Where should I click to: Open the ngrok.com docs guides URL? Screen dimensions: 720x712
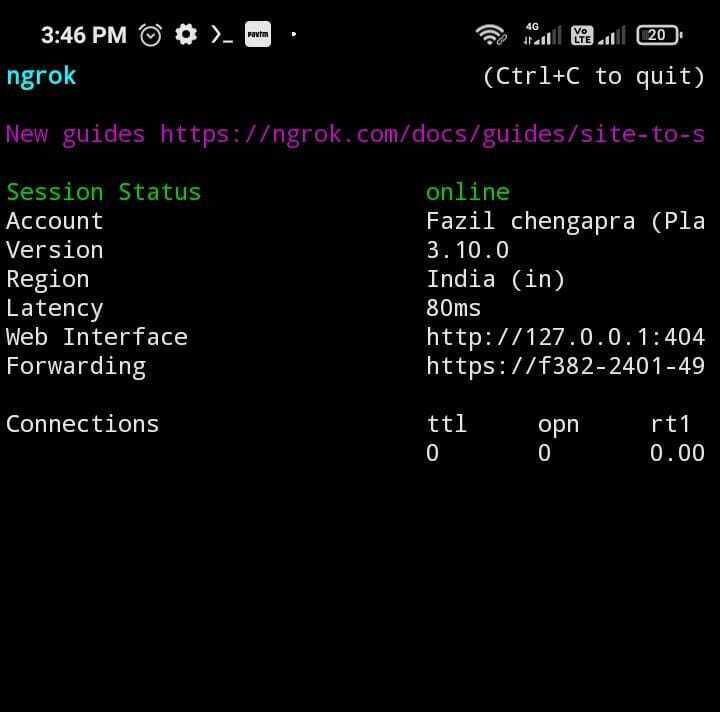click(432, 134)
